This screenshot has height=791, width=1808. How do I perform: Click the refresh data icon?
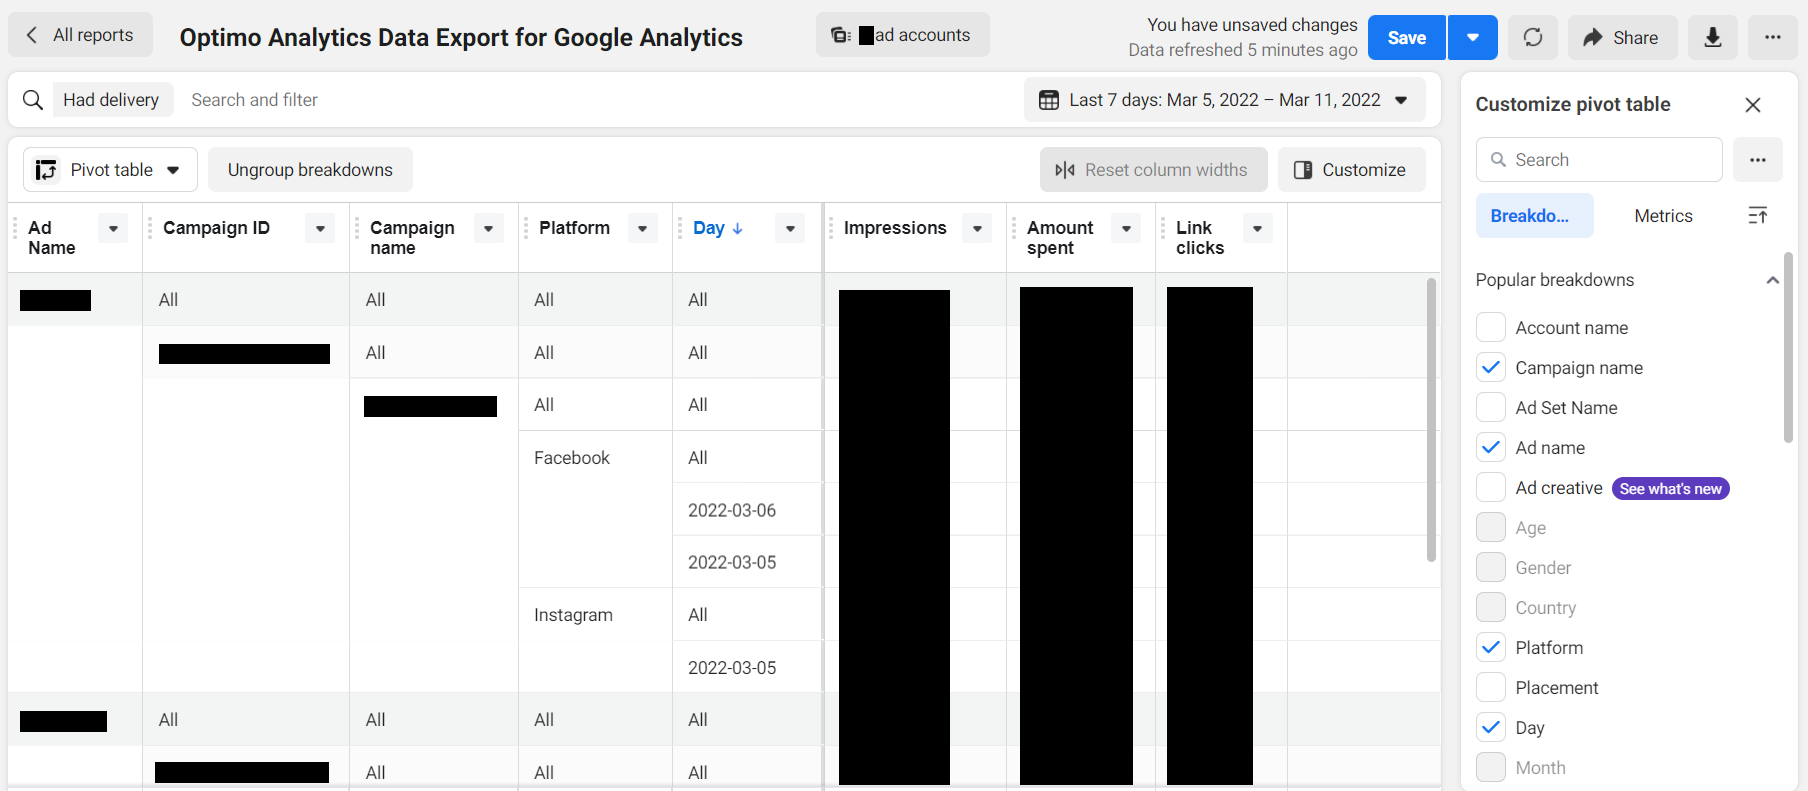[x=1532, y=37]
